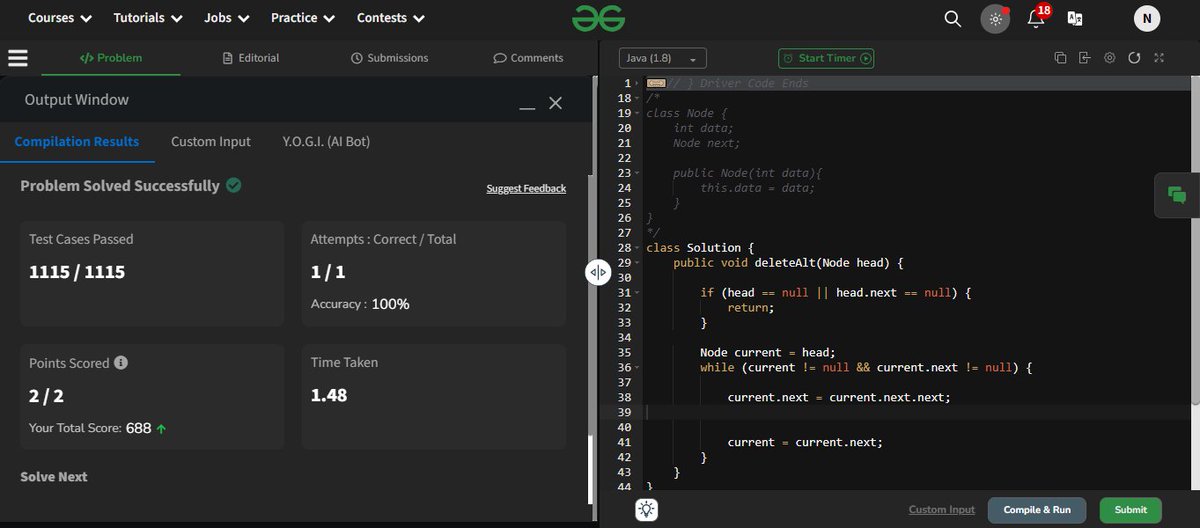Open the Java (1.8) language dropdown
The image size is (1200, 528).
(x=663, y=58)
